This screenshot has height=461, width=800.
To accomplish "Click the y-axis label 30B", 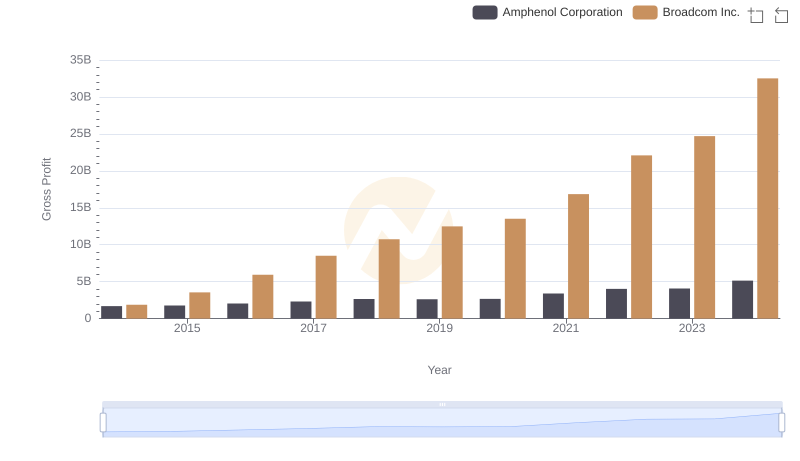I will (x=81, y=97).
